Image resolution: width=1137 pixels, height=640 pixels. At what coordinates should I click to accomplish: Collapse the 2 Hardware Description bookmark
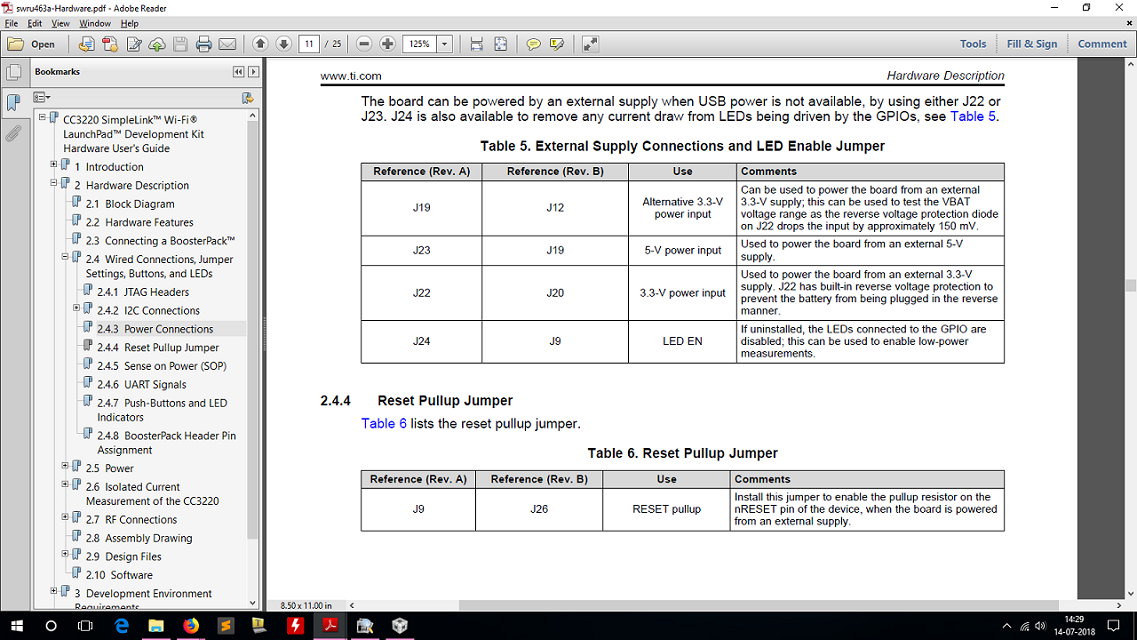[54, 183]
